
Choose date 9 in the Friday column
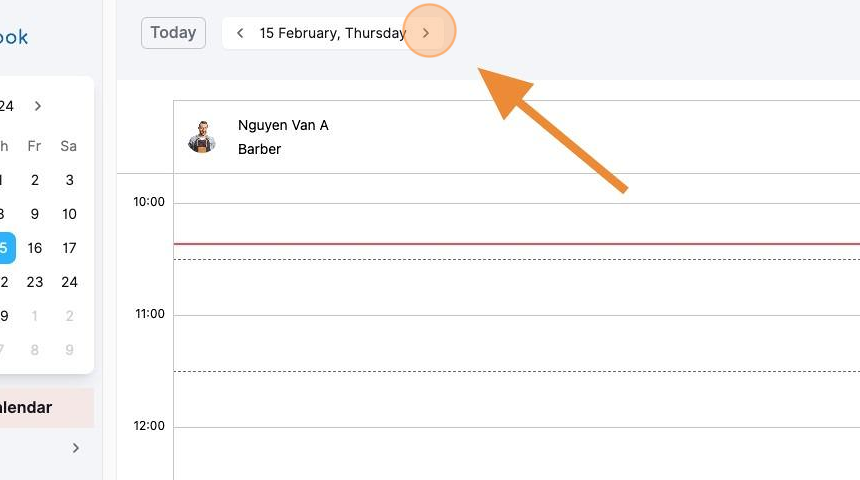[35, 214]
